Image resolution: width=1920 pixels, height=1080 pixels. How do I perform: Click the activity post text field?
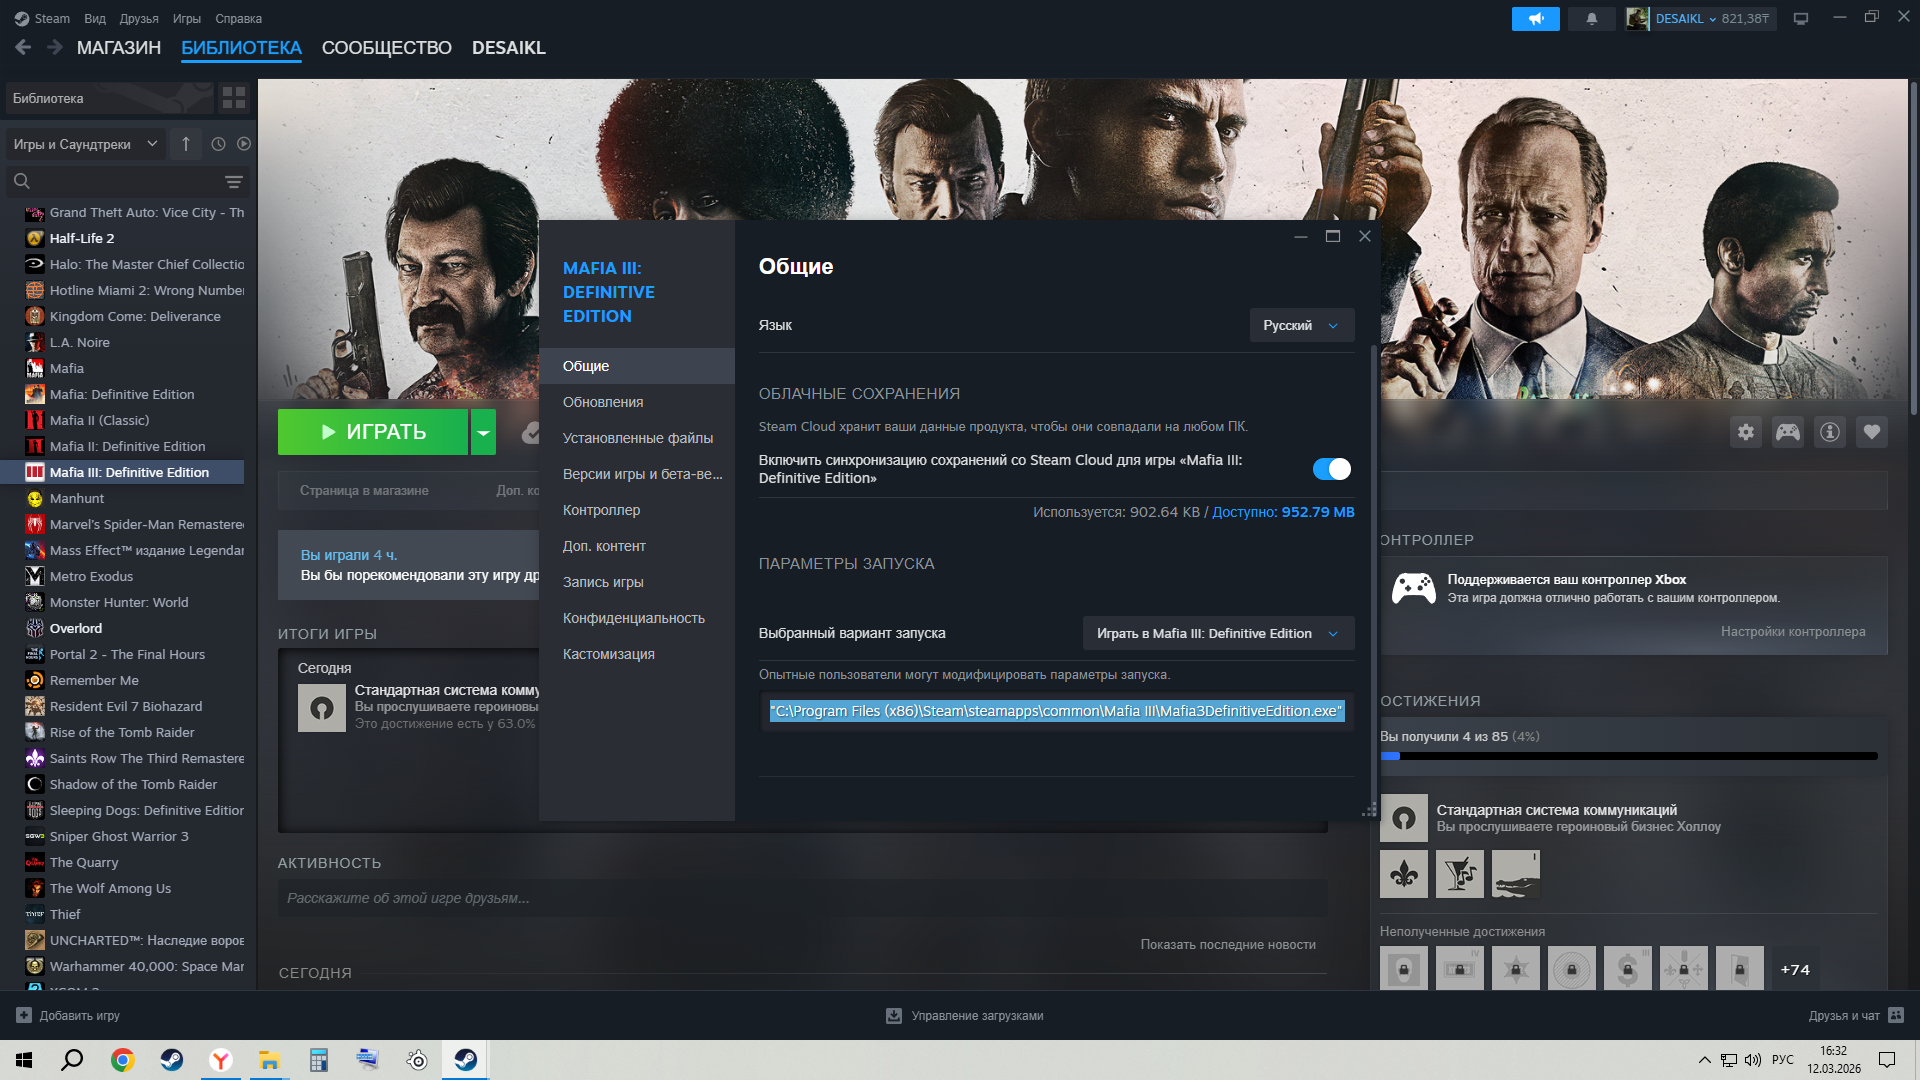point(802,898)
